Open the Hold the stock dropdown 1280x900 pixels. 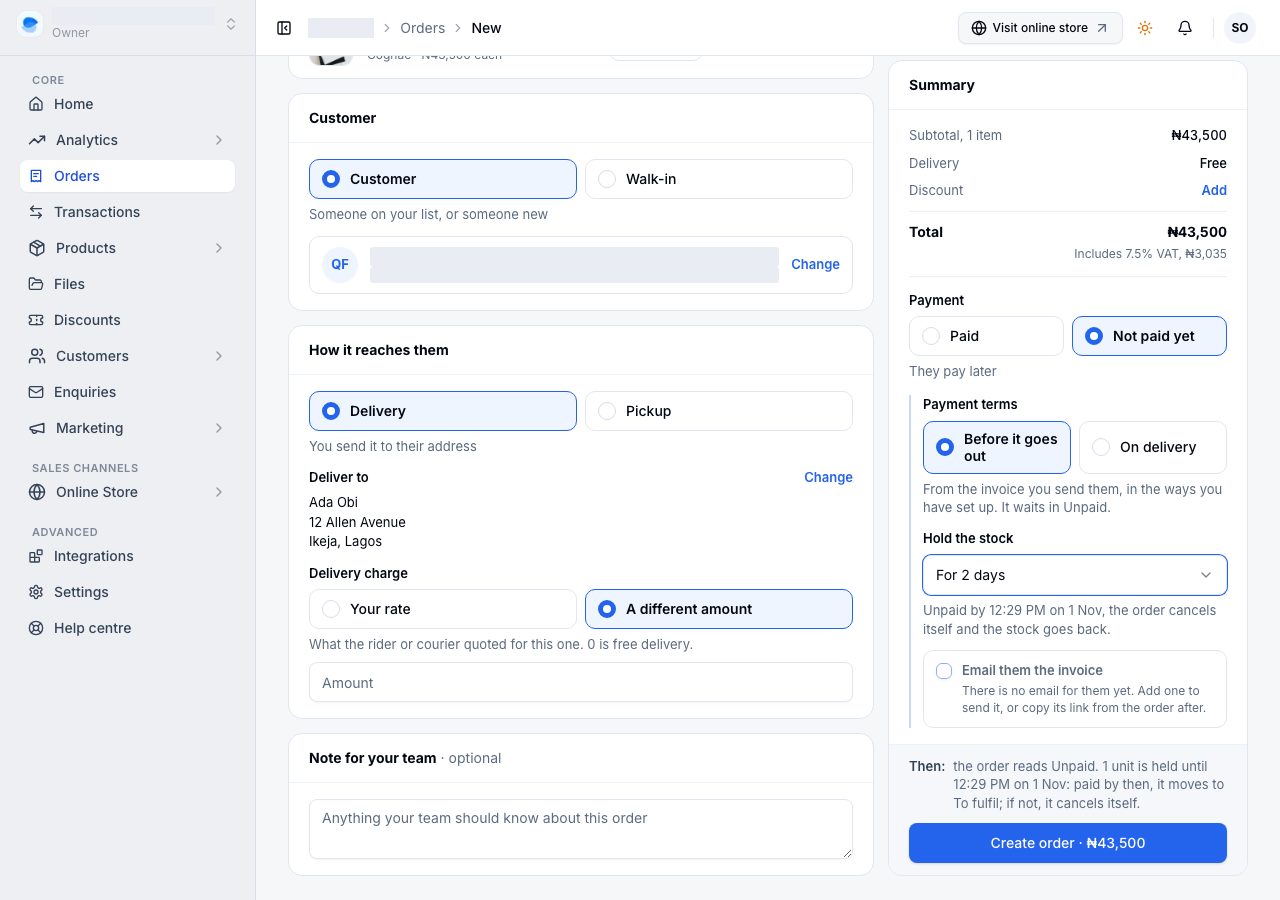pos(1075,575)
